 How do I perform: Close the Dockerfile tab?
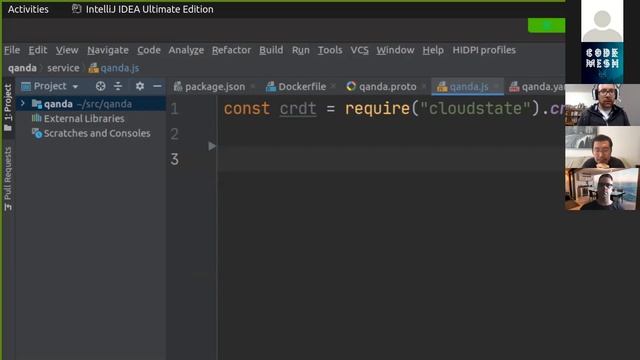click(333, 87)
